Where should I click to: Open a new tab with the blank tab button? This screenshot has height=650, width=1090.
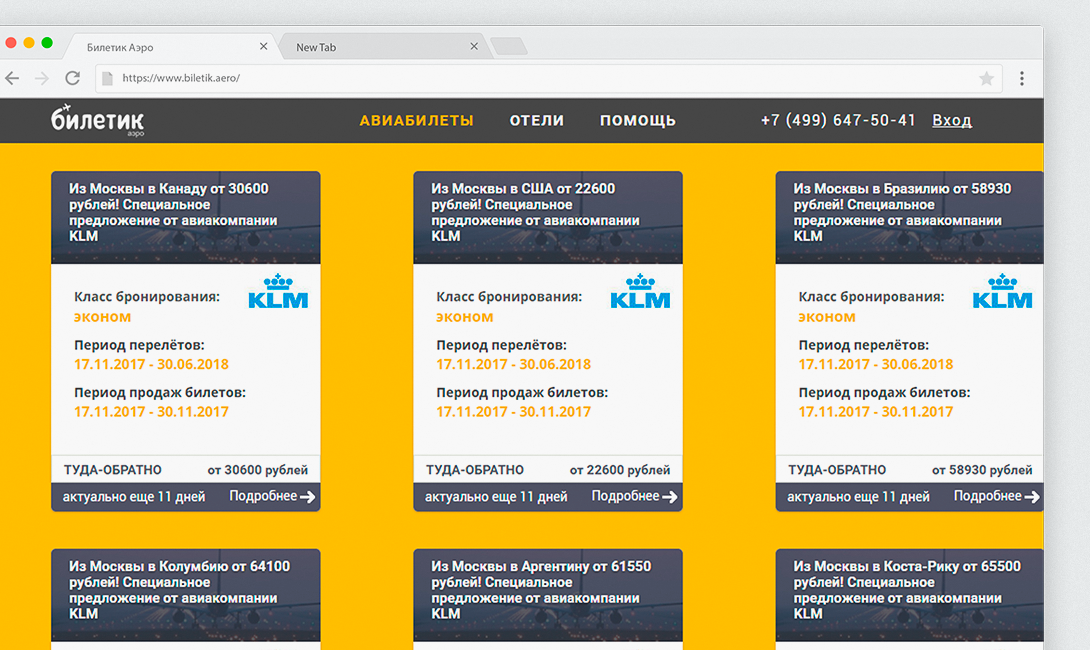point(509,47)
